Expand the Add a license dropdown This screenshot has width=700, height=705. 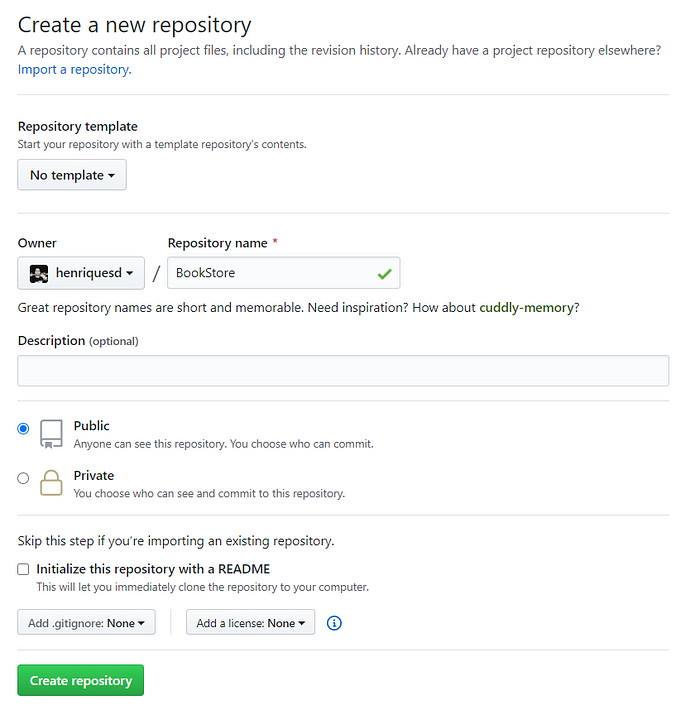click(250, 622)
